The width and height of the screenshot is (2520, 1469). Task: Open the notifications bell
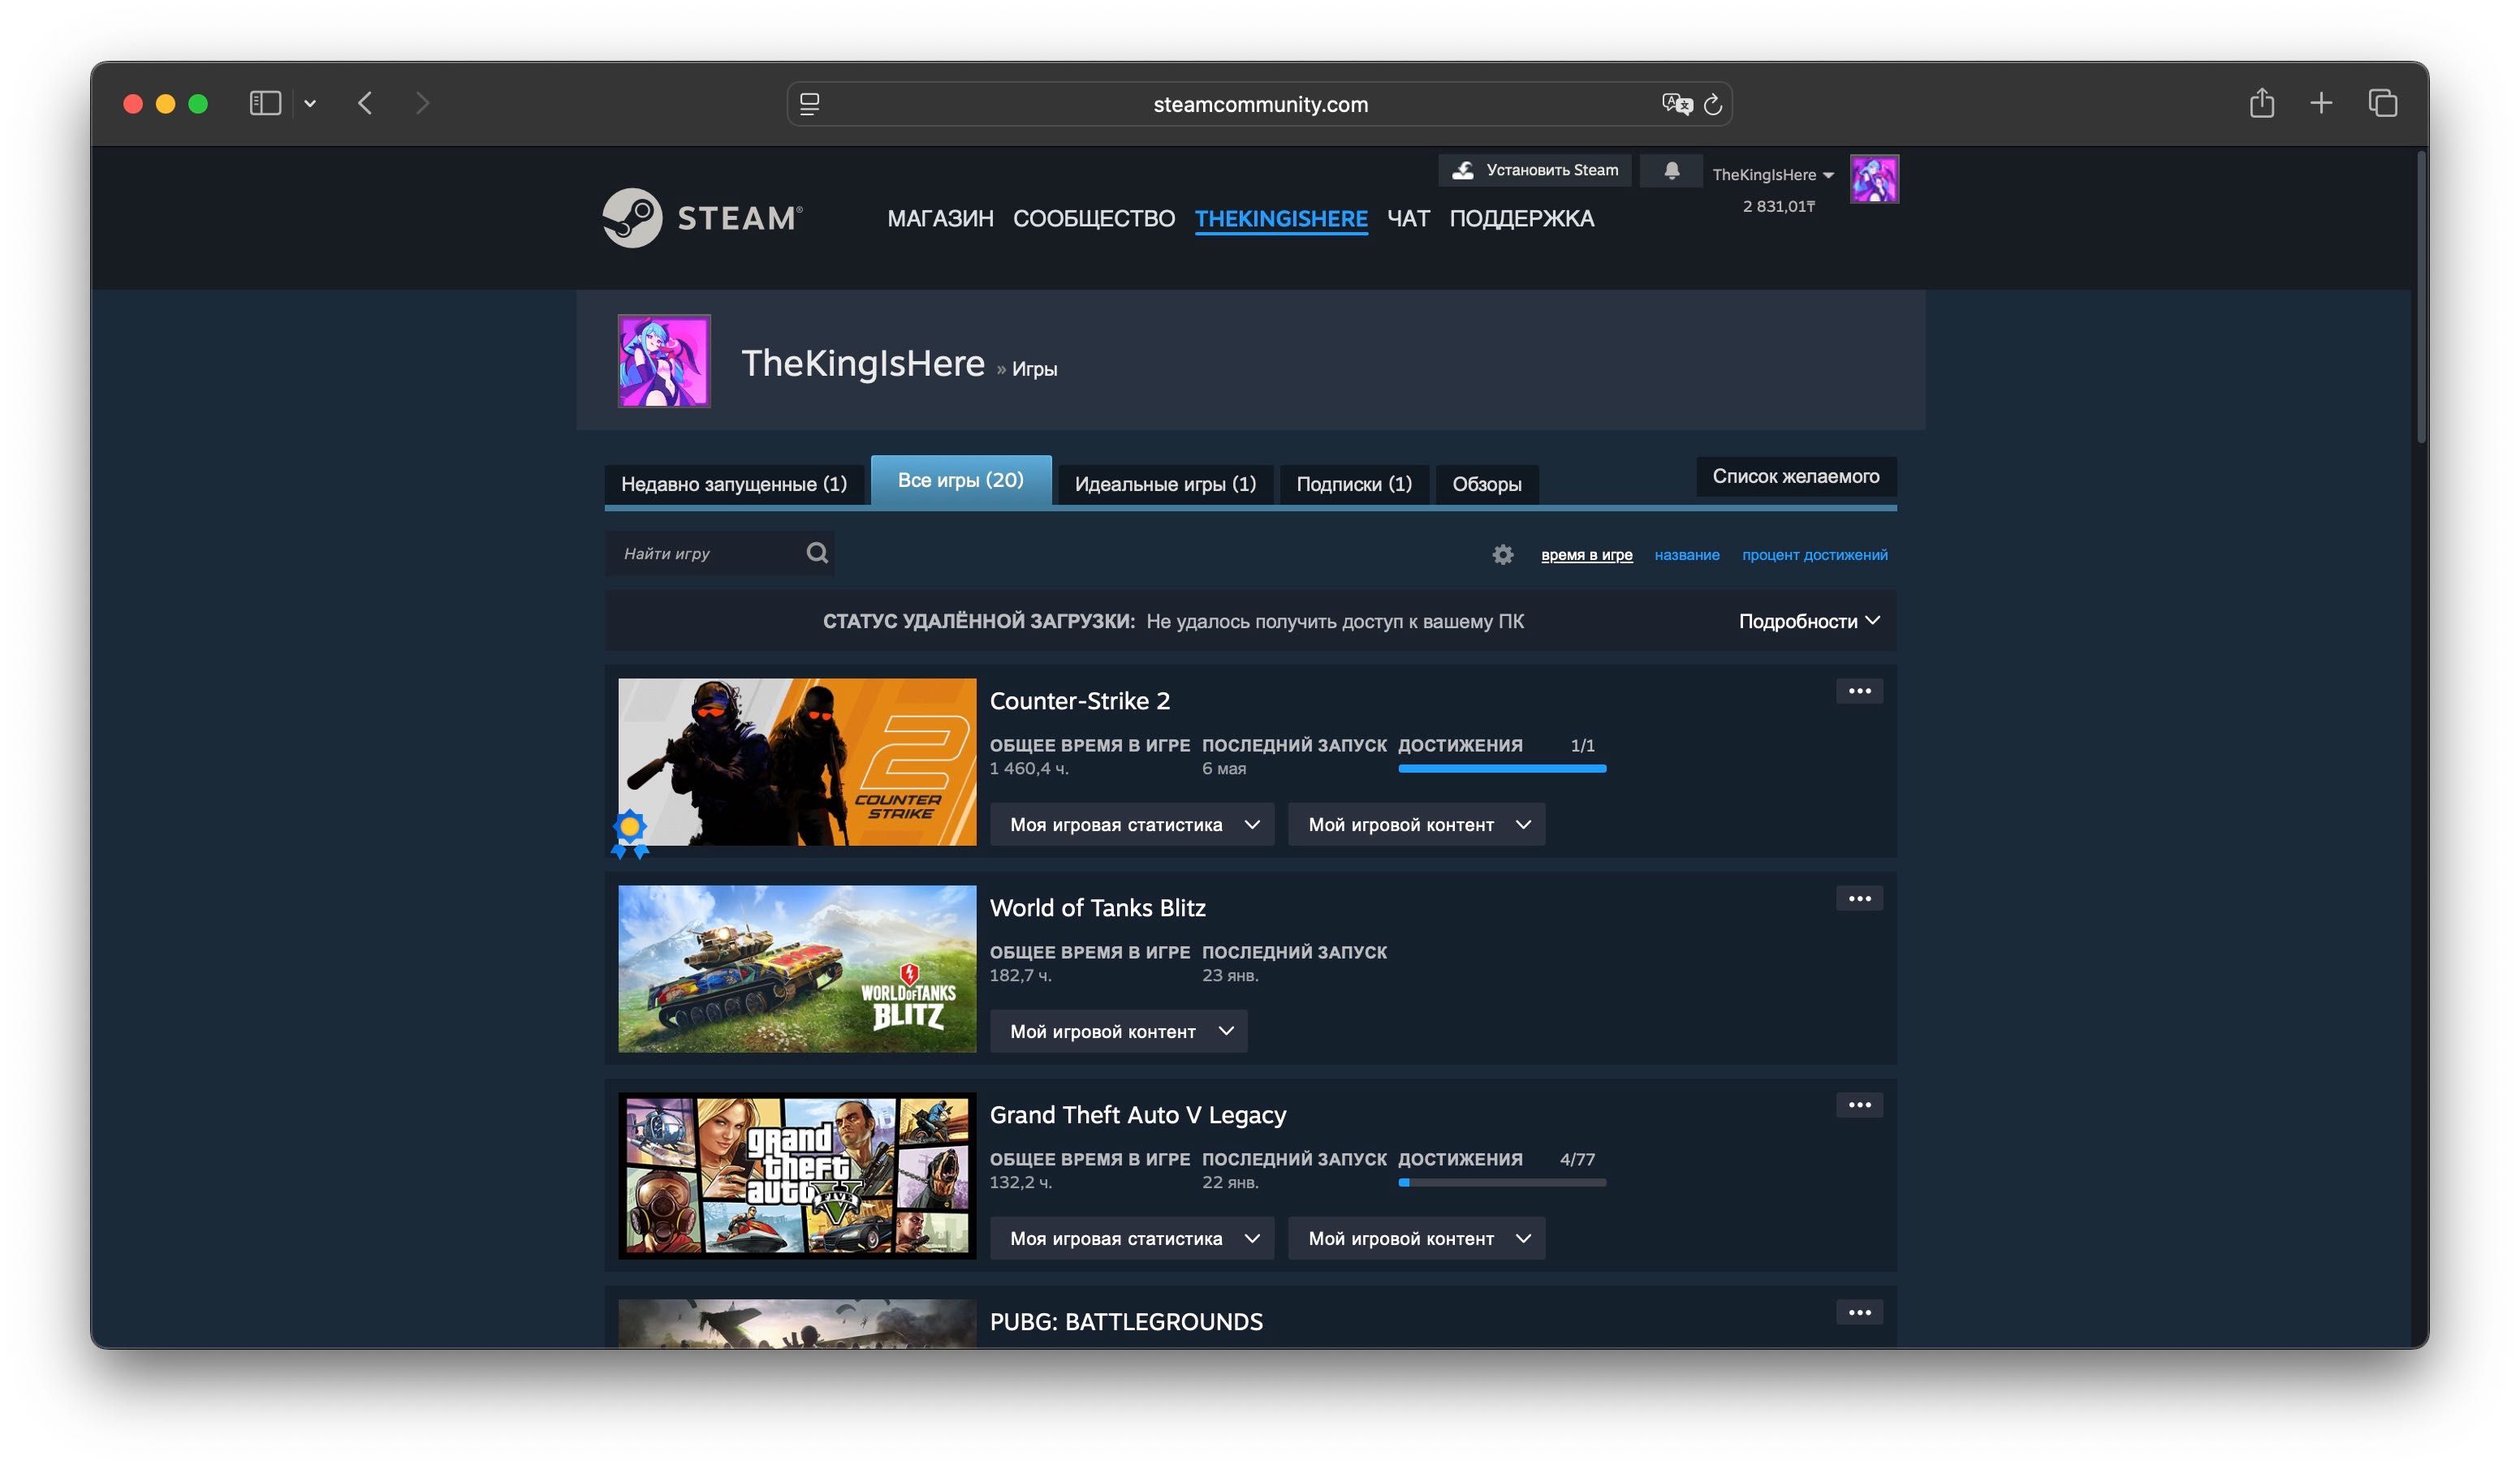pyautogui.click(x=1671, y=171)
